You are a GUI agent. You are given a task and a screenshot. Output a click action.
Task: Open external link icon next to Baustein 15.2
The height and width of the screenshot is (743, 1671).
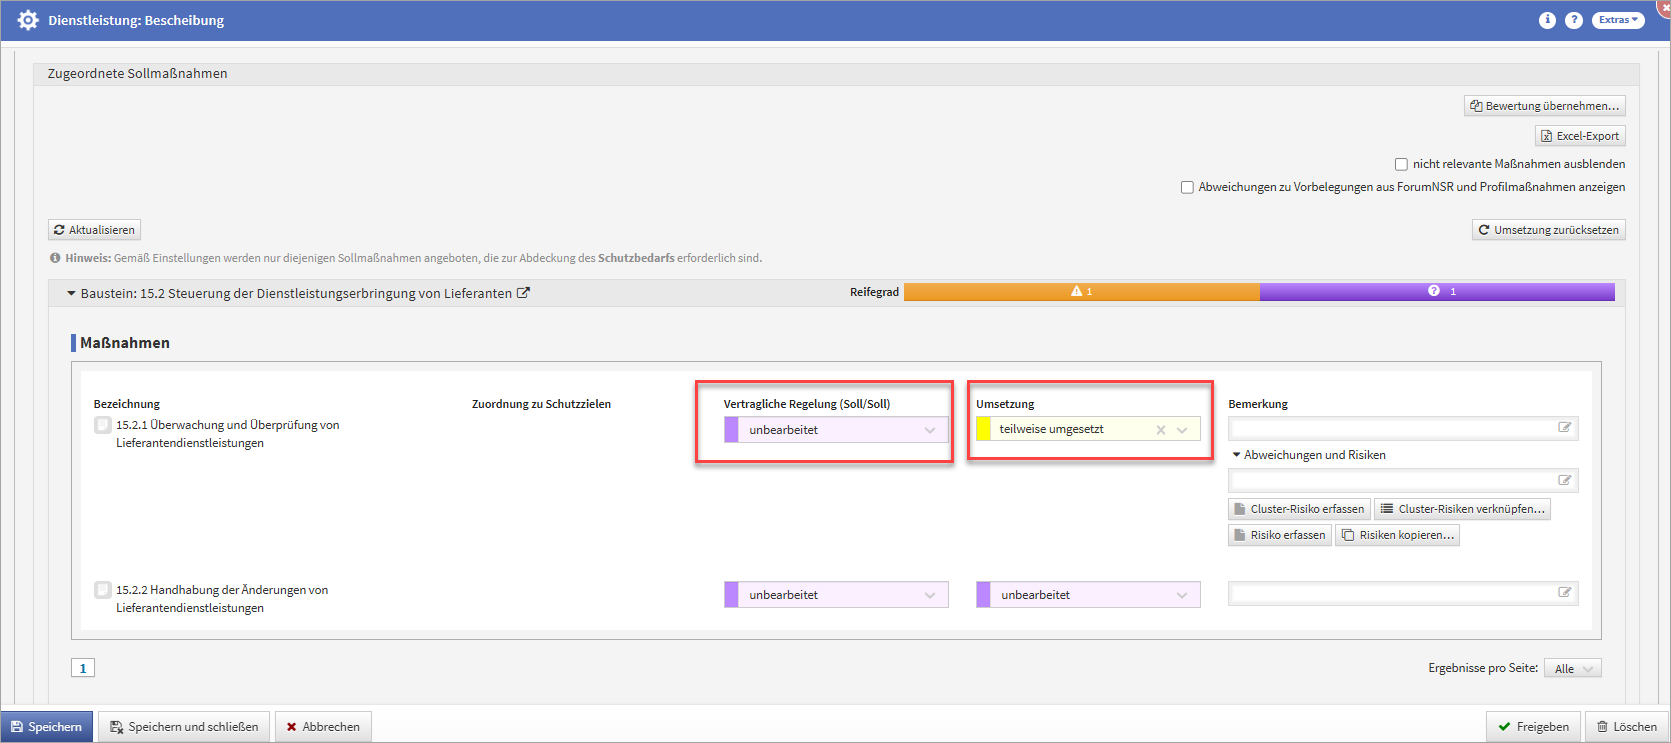coord(523,293)
